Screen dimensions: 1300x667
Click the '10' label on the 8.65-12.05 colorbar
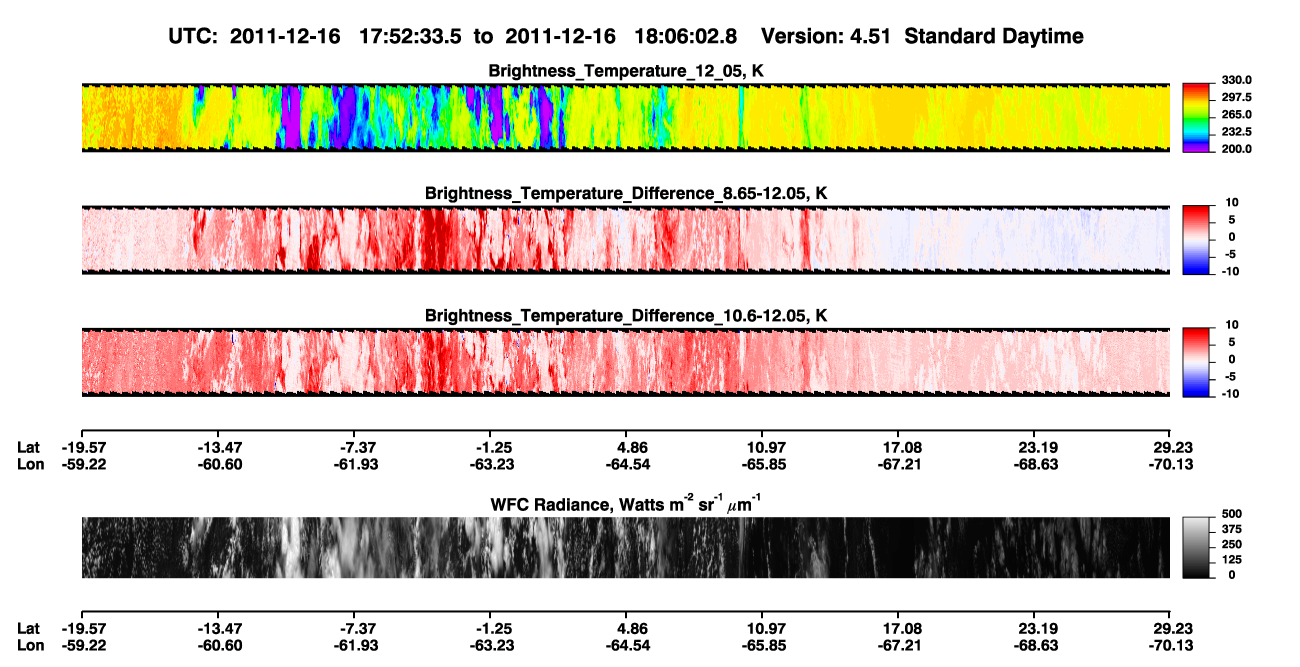(x=1234, y=203)
